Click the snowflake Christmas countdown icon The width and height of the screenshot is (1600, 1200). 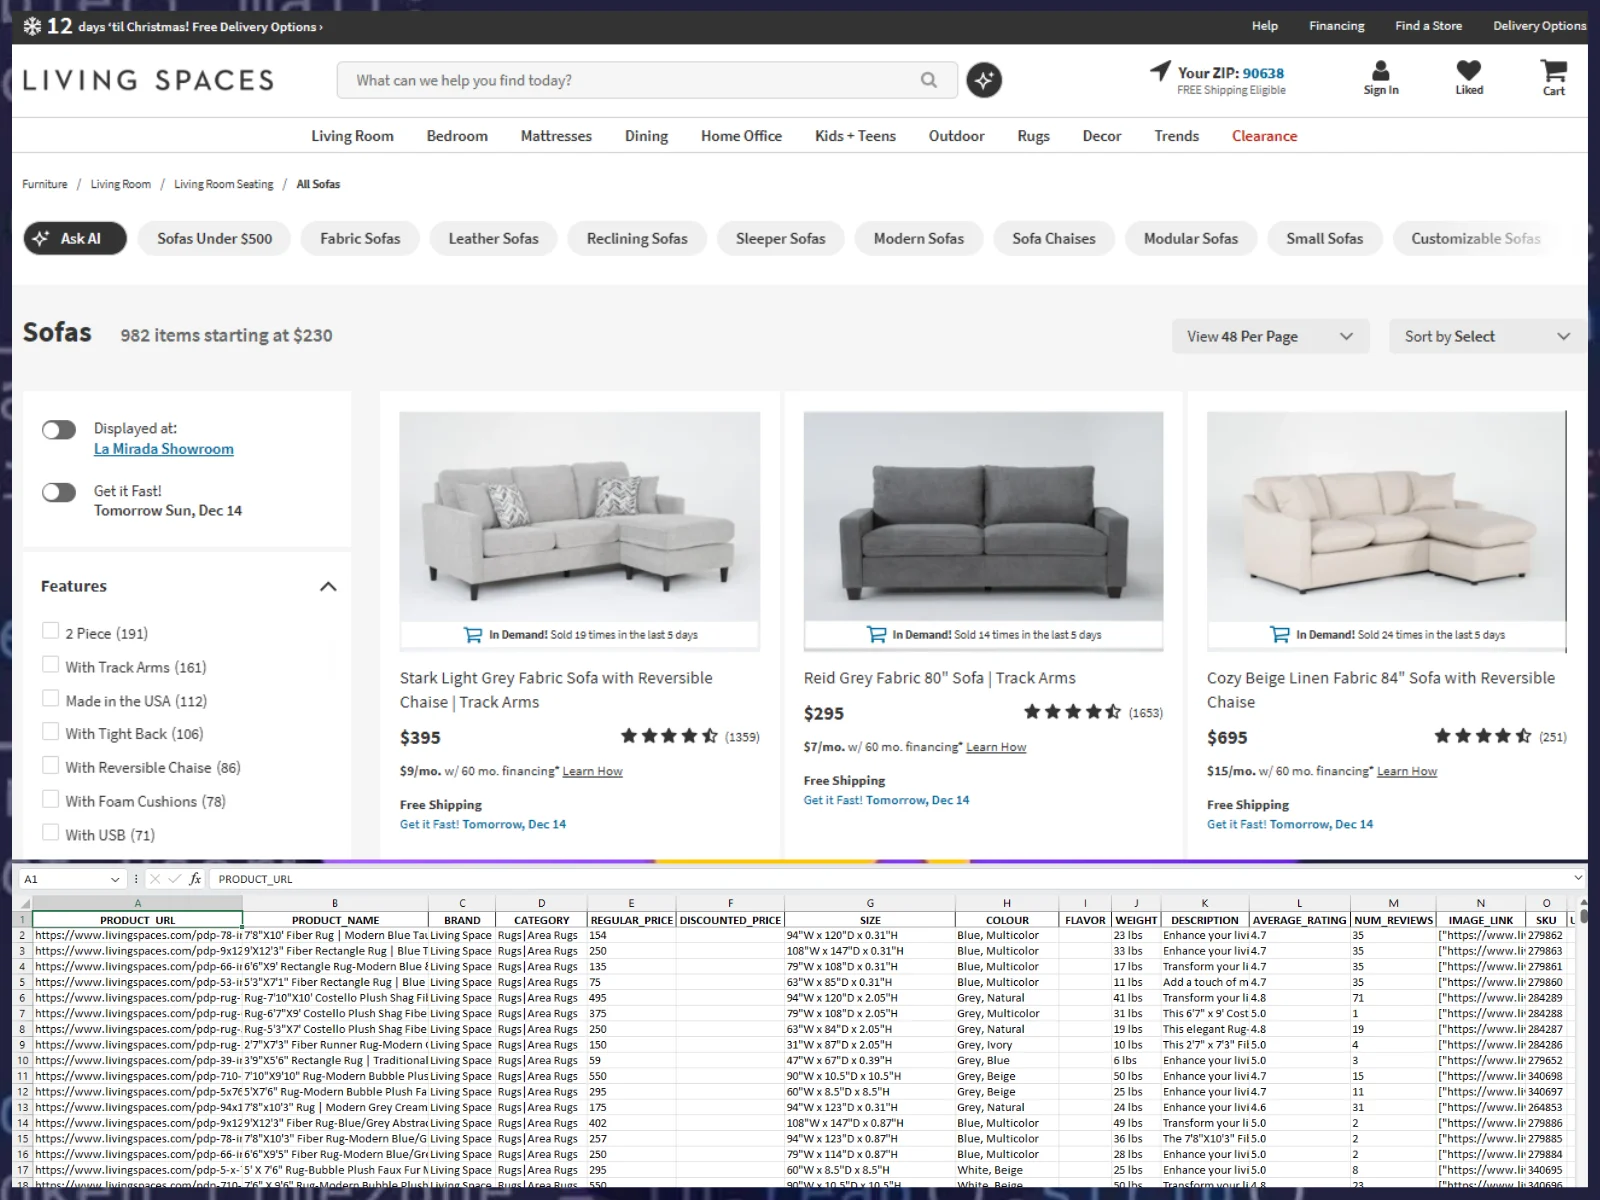tap(32, 26)
